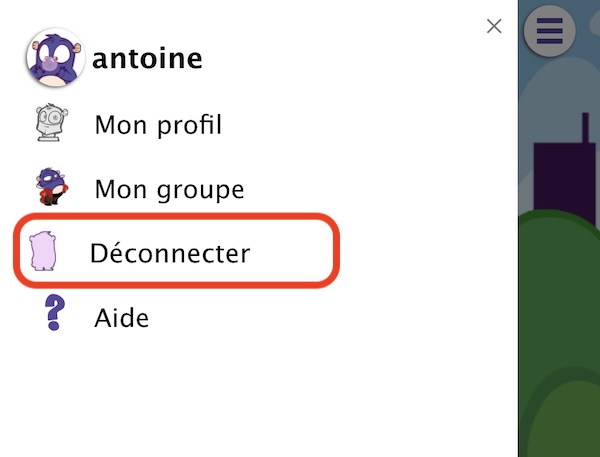
Task: Click the grey cloud left of hamburger button
Action: pyautogui.click(x=522, y=75)
